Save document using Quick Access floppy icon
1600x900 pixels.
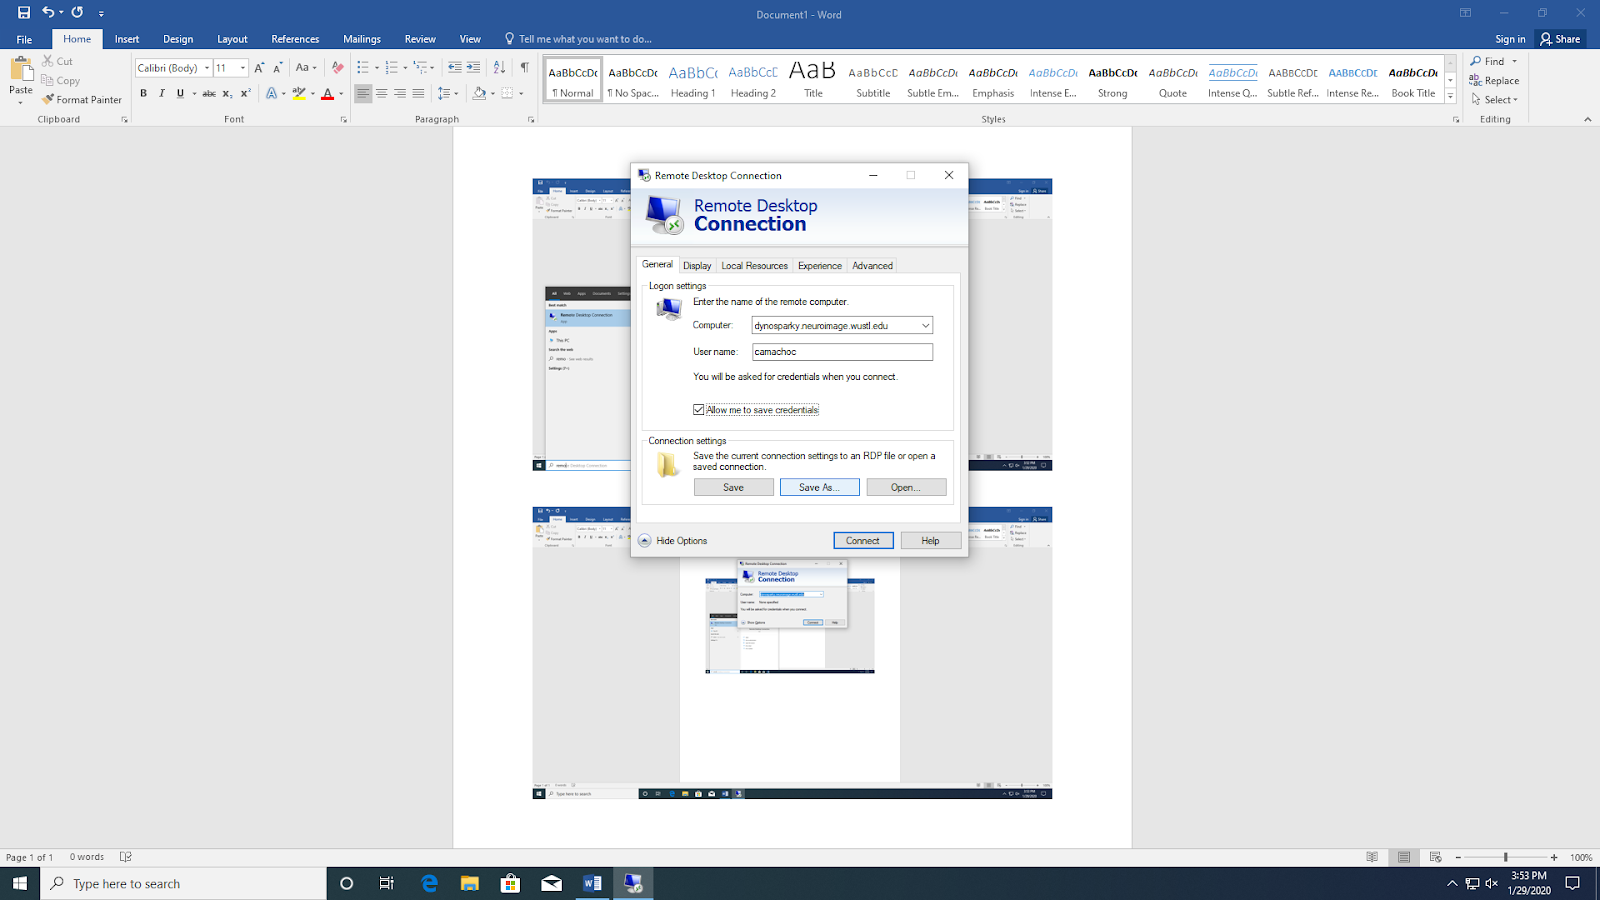(24, 13)
